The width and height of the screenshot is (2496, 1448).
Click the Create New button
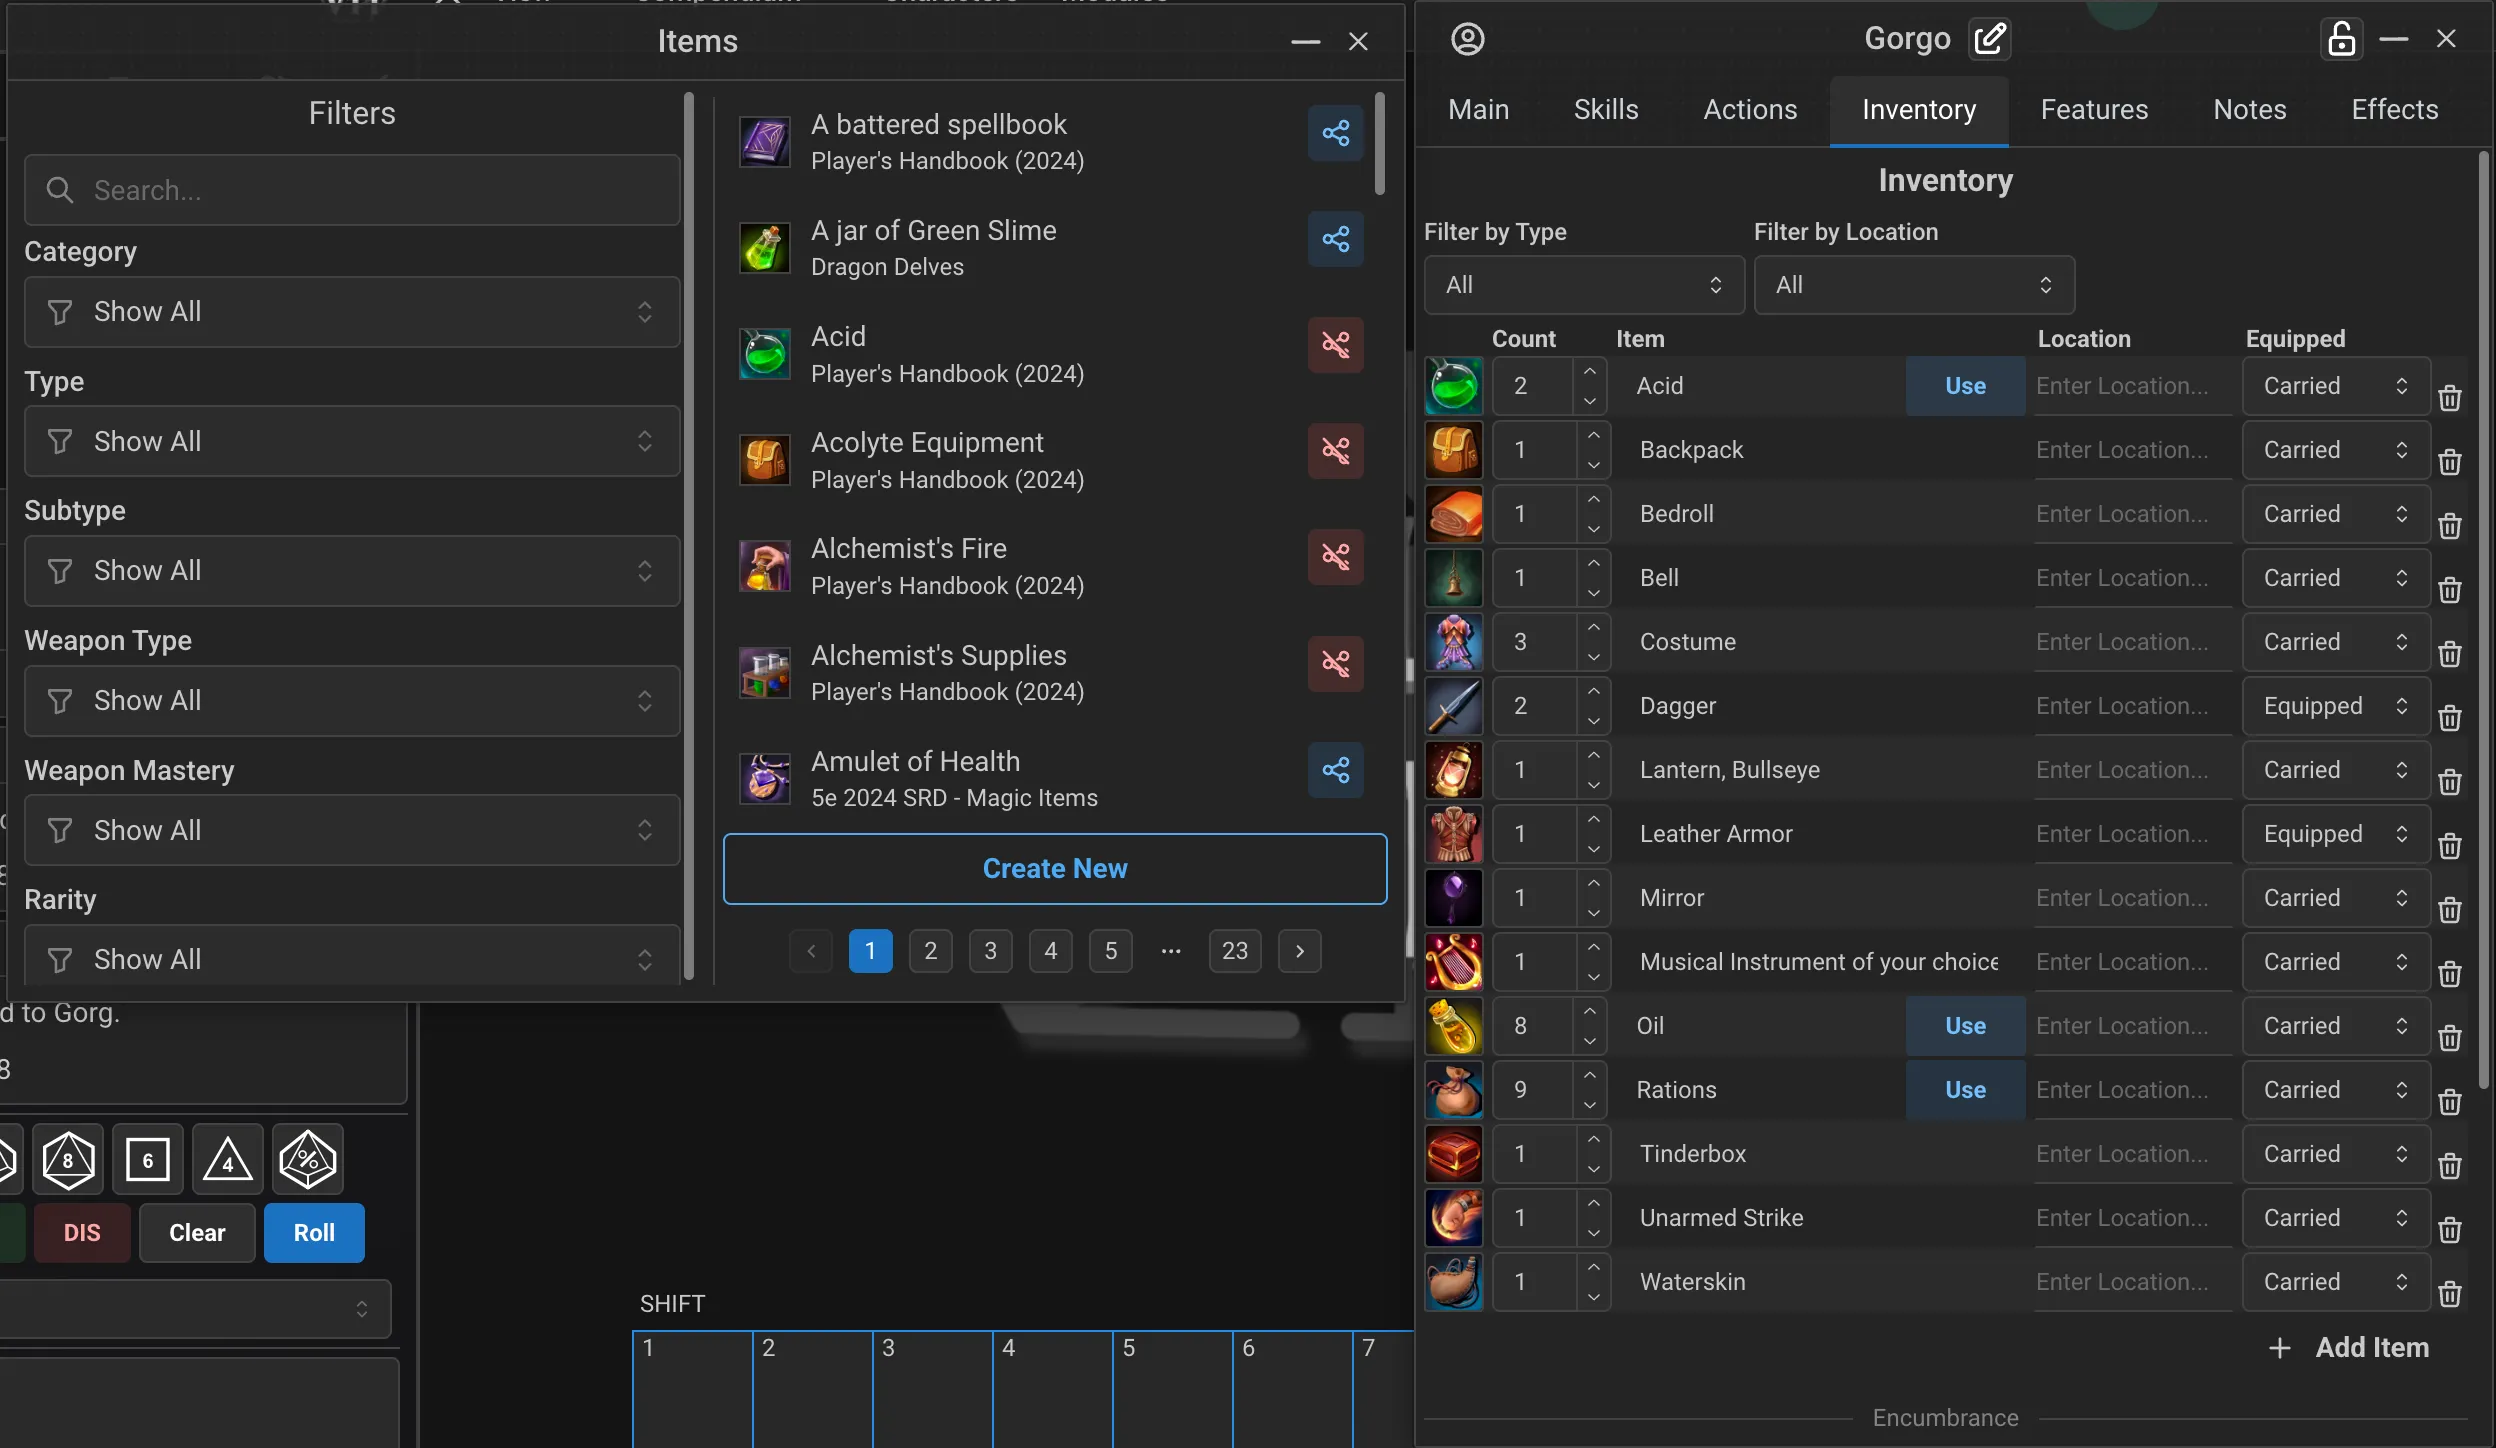[x=1055, y=868]
